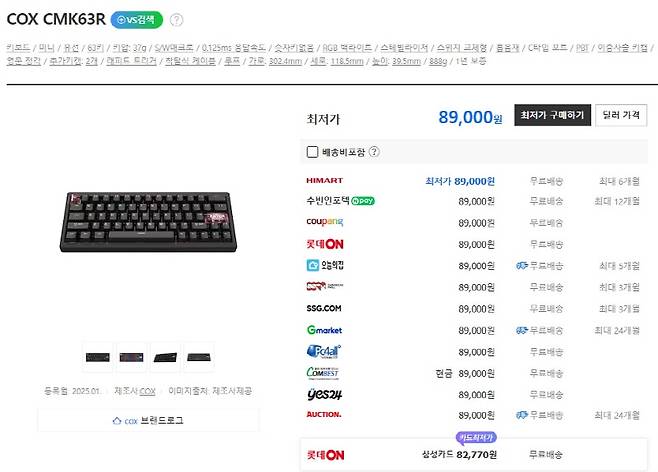658x472 pixels.
Task: Select the AUCTION seller logo
Action: (x=324, y=415)
